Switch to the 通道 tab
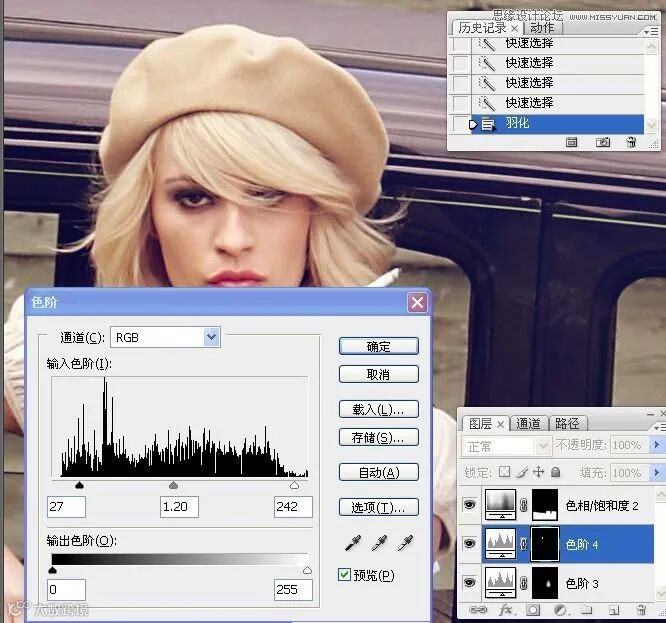Image resolution: width=666 pixels, height=623 pixels. point(528,423)
